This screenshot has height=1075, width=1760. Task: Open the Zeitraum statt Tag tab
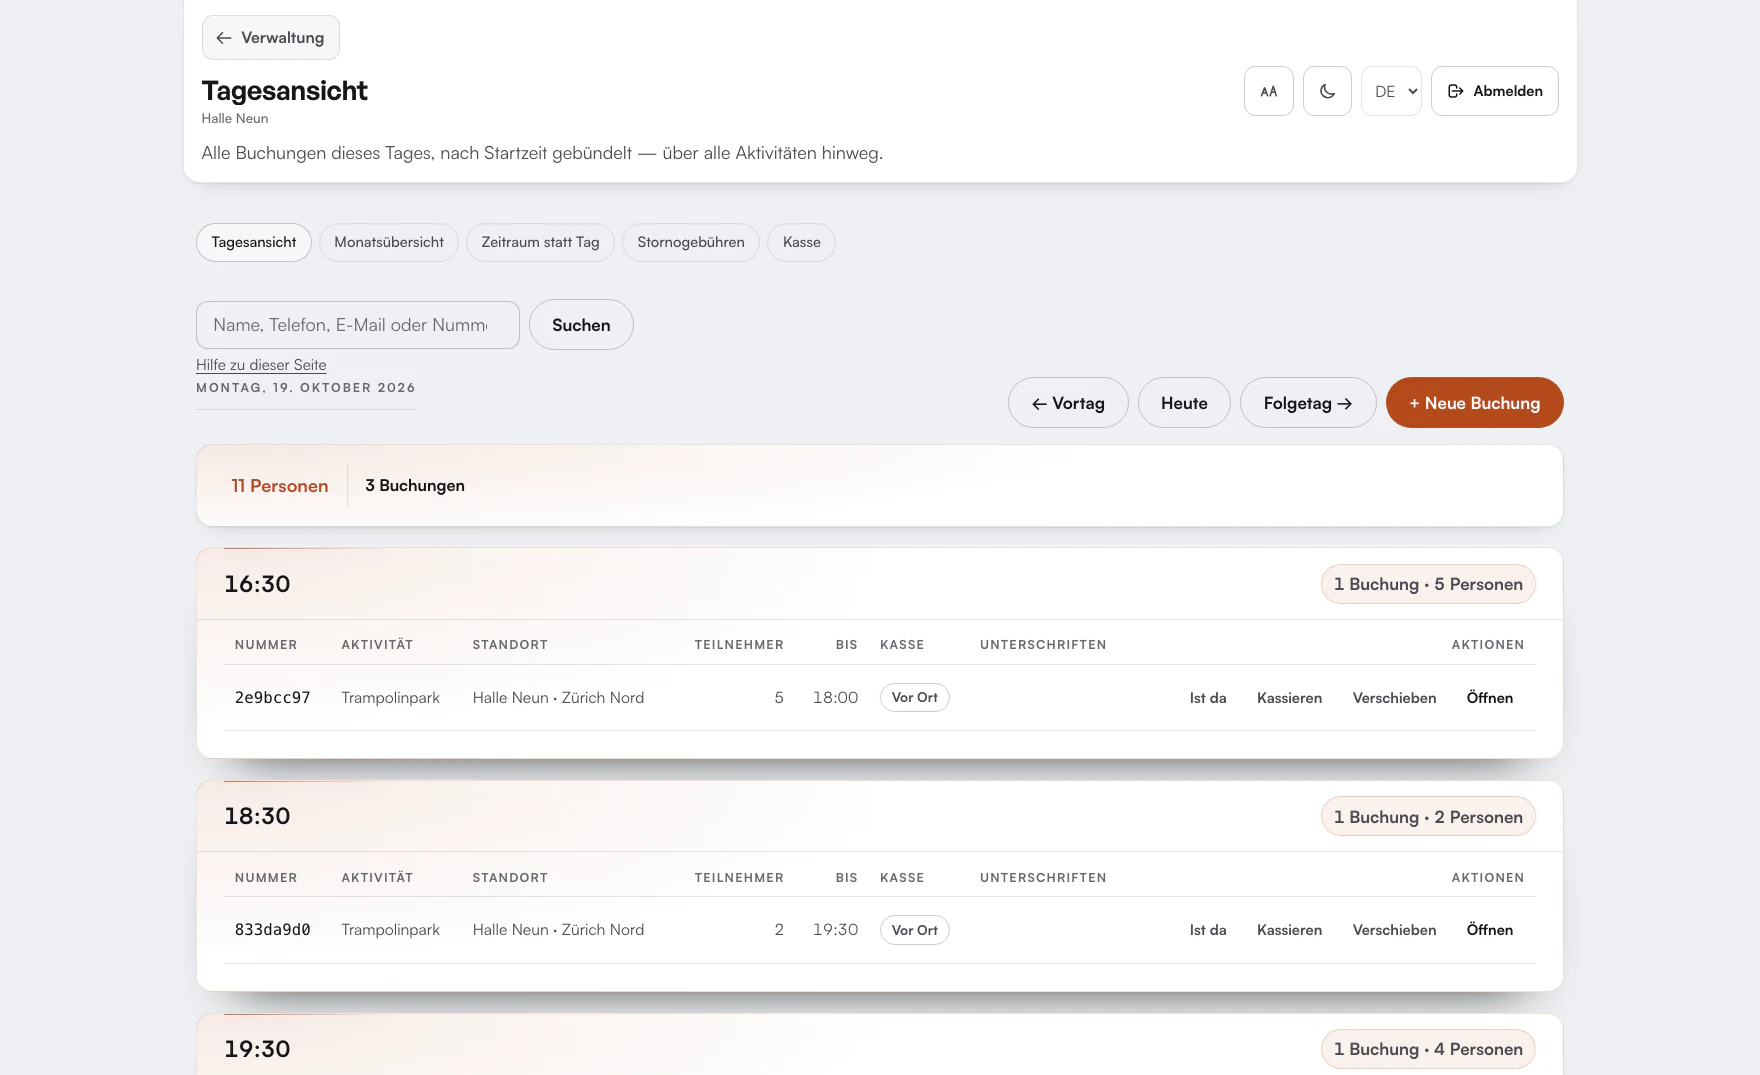coord(540,242)
